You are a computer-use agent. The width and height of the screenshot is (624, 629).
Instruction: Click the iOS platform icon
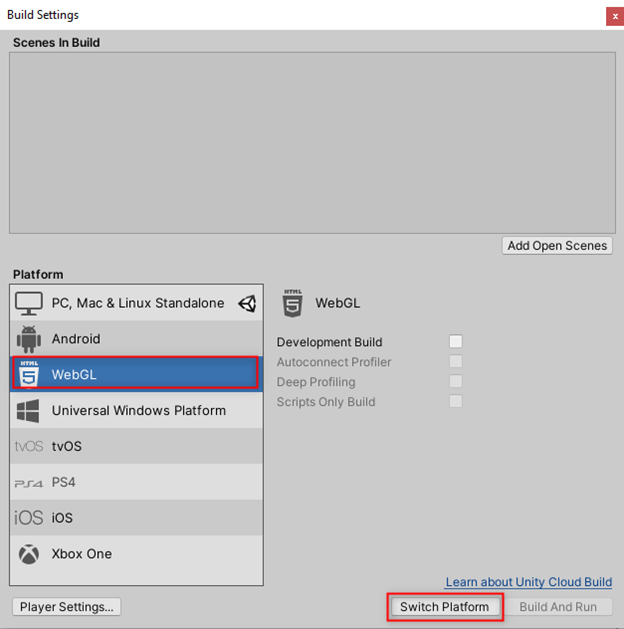pyautogui.click(x=29, y=518)
